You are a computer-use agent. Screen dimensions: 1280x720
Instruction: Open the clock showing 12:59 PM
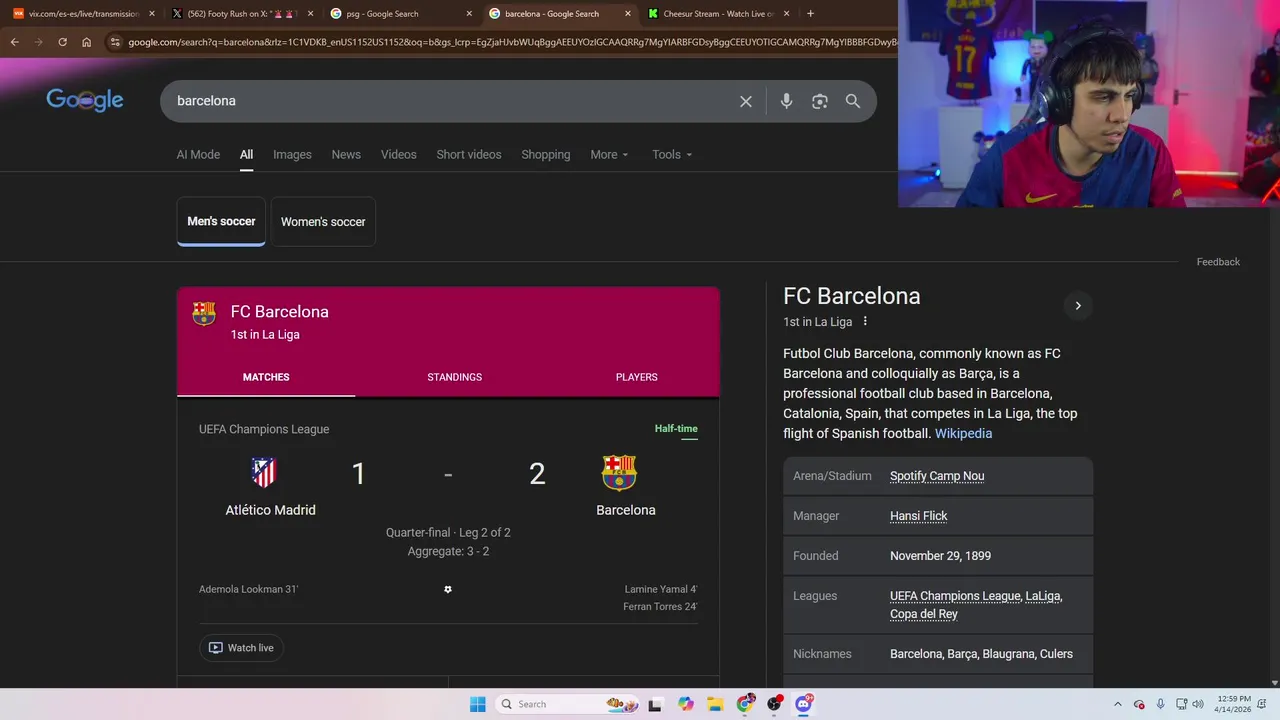pos(1236,704)
